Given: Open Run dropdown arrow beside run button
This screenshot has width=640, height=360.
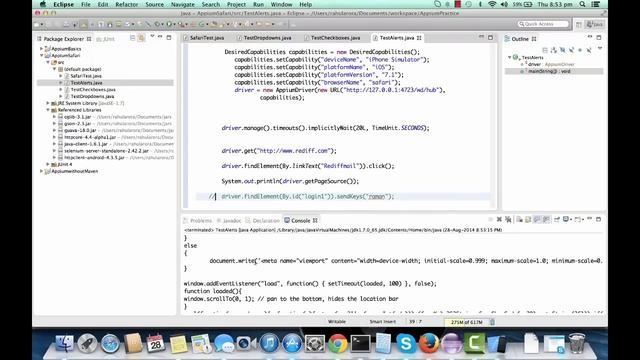Looking at the screenshot, I should [x=174, y=24].
